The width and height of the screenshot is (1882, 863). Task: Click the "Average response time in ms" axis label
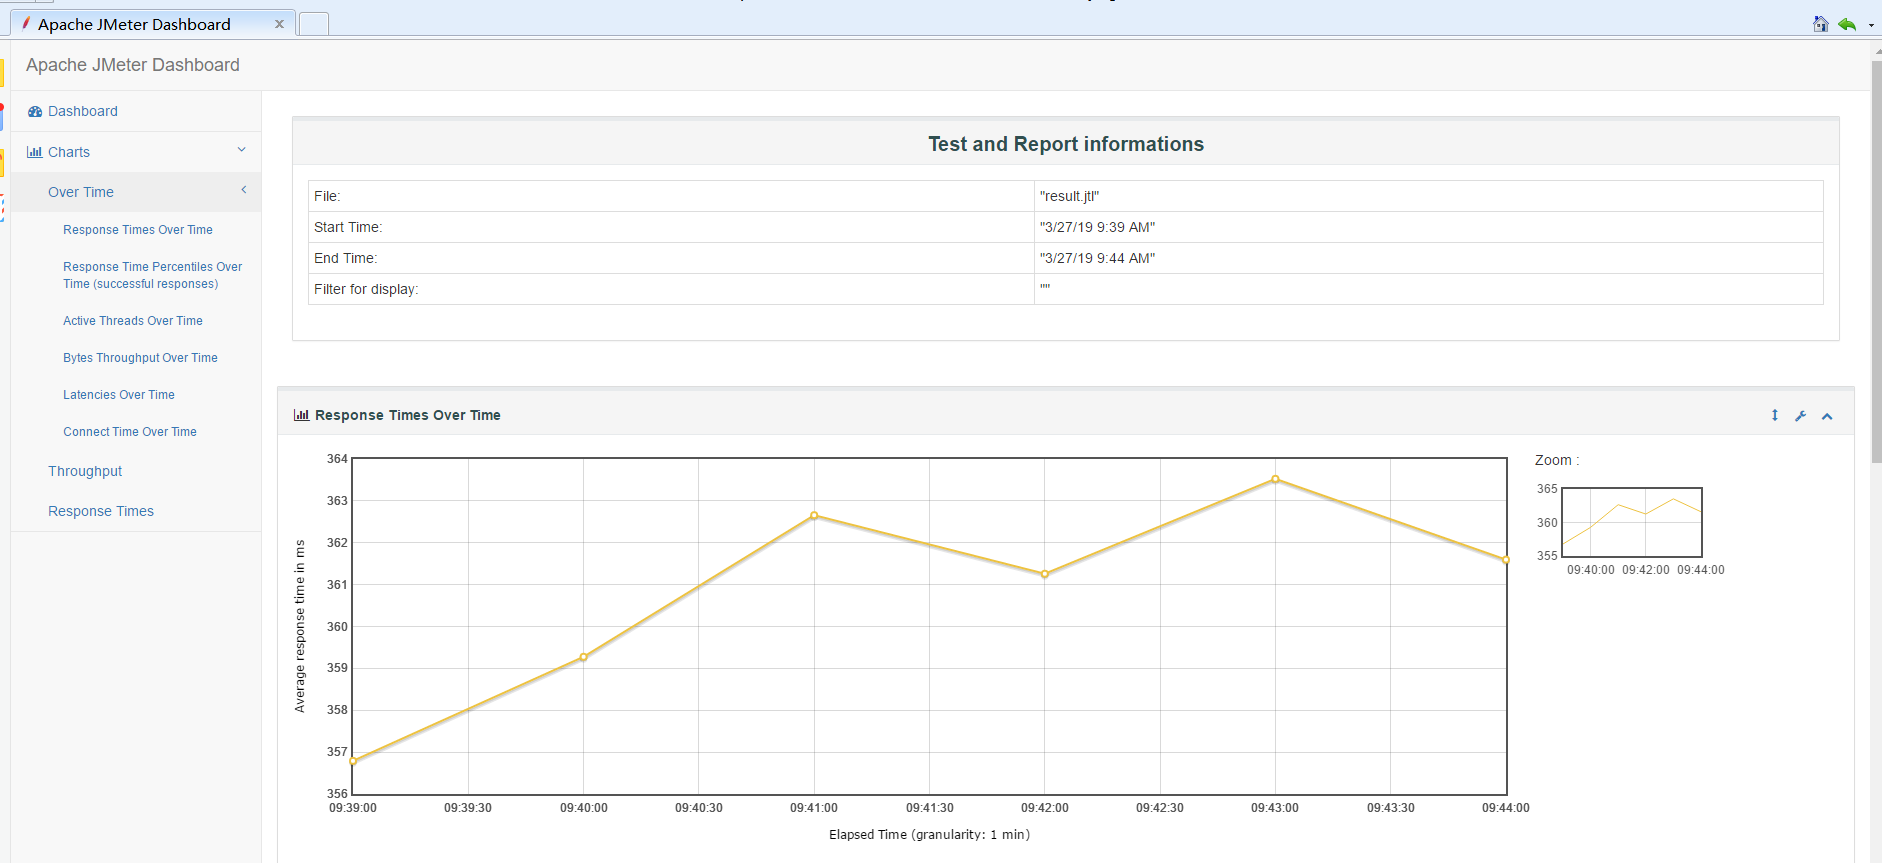(x=299, y=626)
